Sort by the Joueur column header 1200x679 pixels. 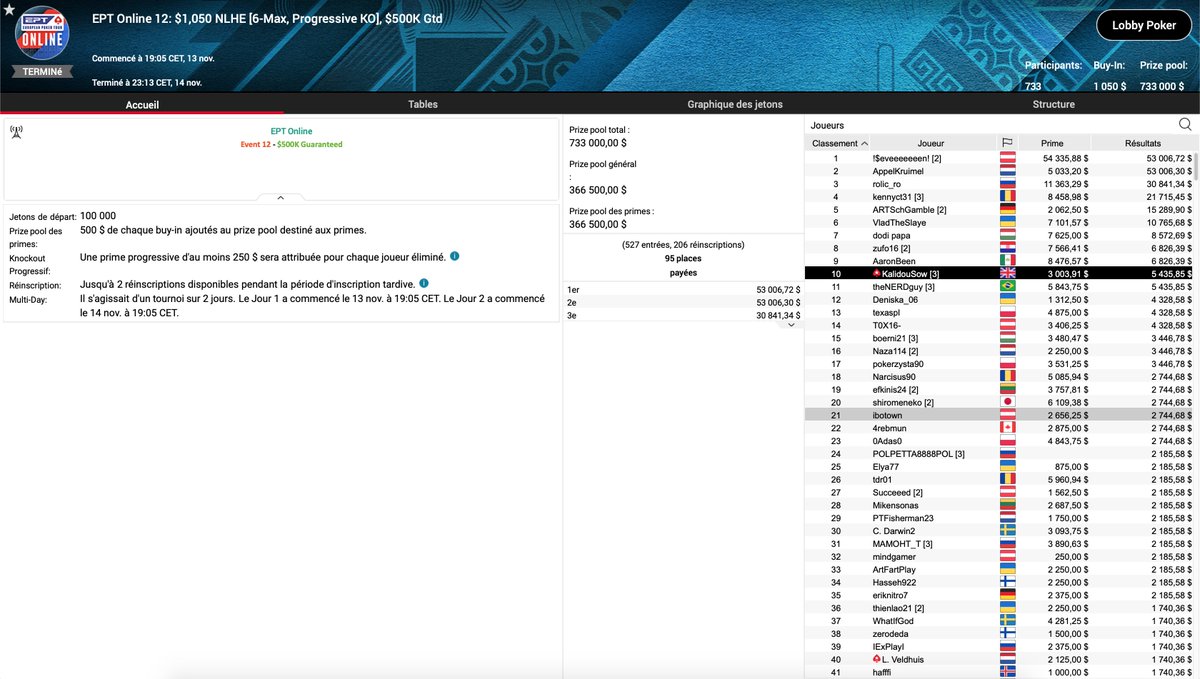pyautogui.click(x=931, y=143)
